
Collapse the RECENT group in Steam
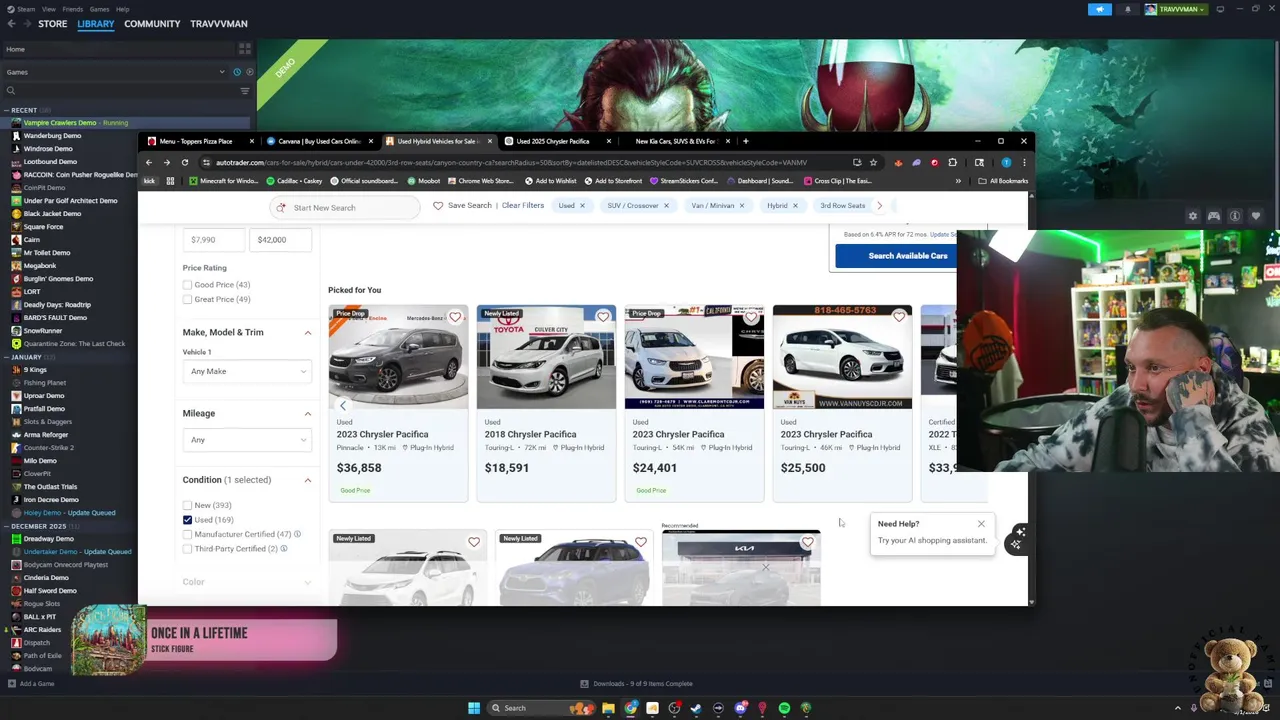click(x=7, y=110)
